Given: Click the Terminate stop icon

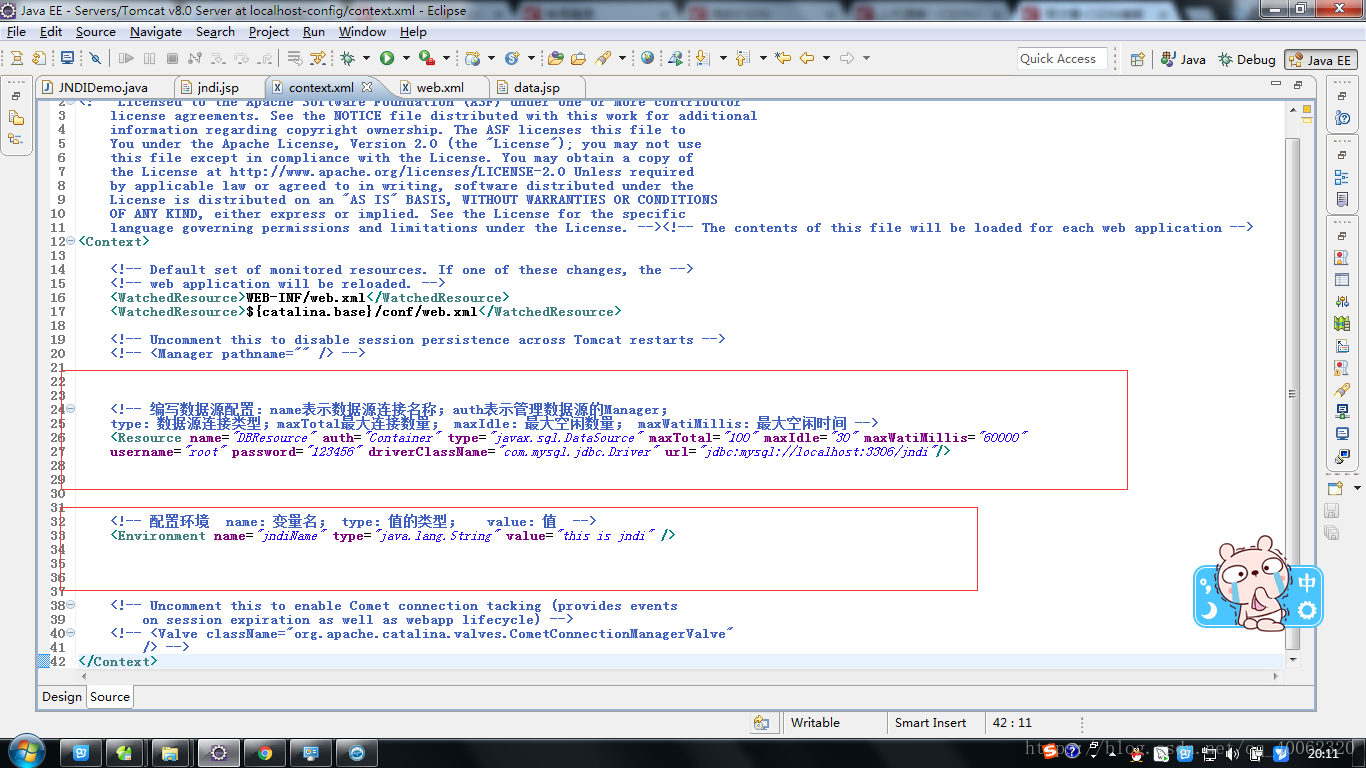Looking at the screenshot, I should [x=172, y=58].
